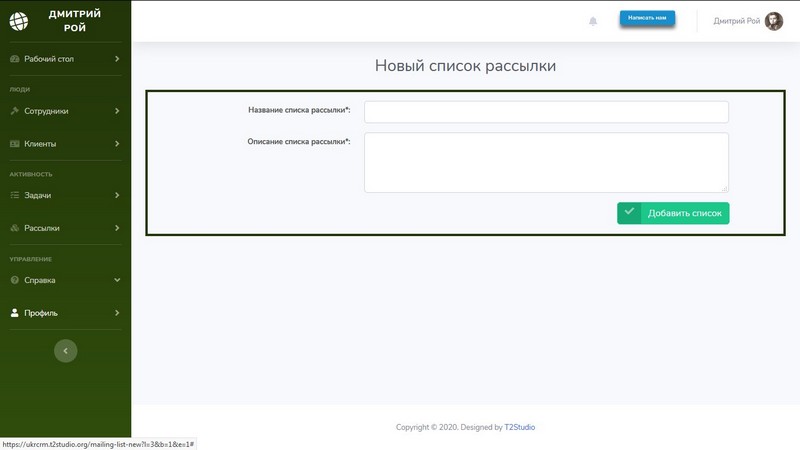Click the Рассылки icon in sidebar

[14, 228]
